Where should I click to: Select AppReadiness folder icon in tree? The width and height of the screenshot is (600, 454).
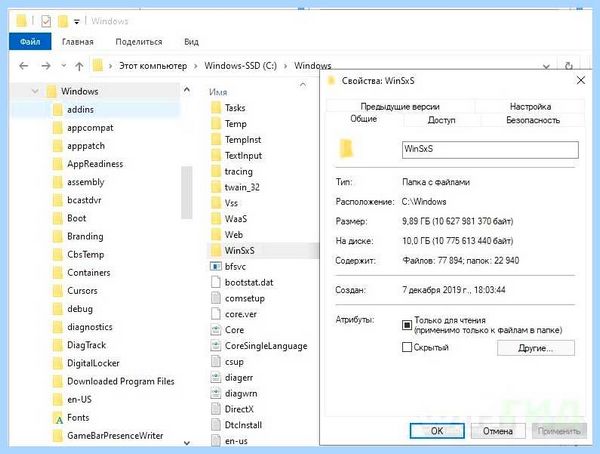point(57,164)
